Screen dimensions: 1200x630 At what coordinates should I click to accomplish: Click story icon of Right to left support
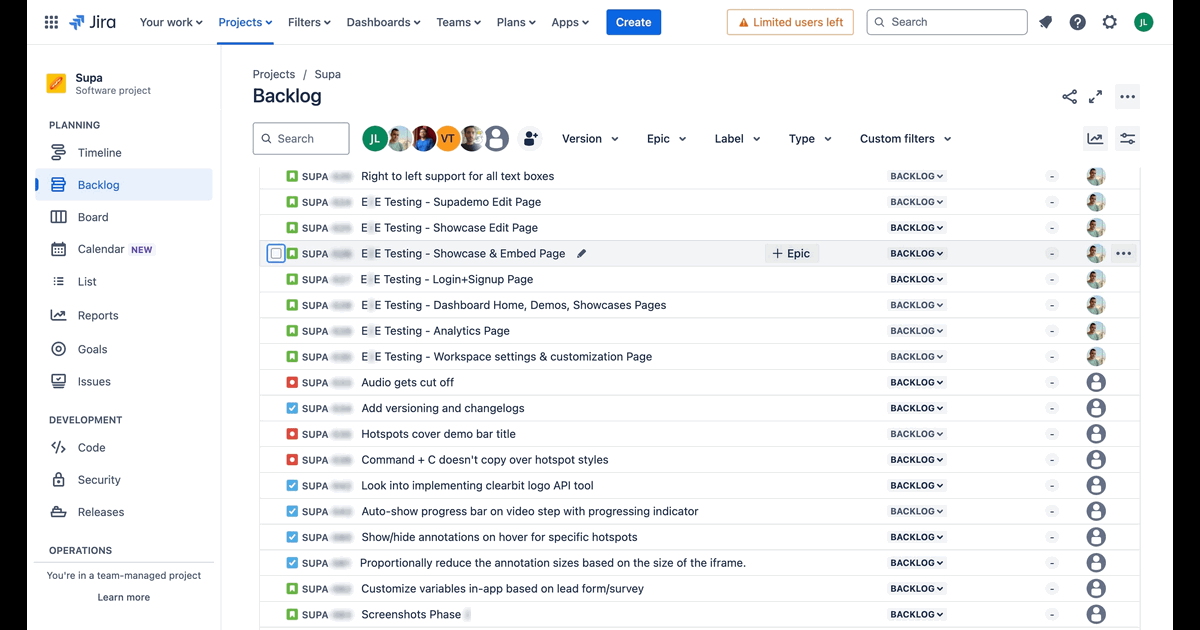292,176
